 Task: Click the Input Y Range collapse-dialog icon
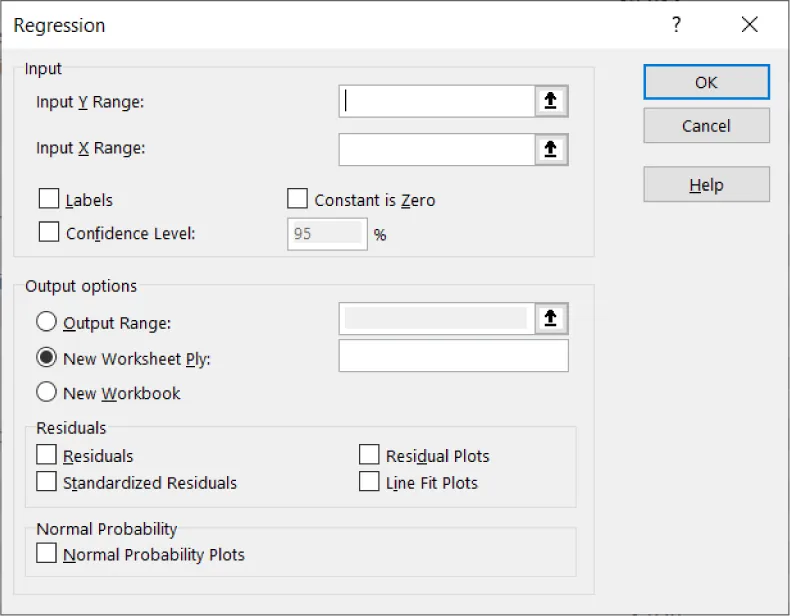pyautogui.click(x=551, y=101)
